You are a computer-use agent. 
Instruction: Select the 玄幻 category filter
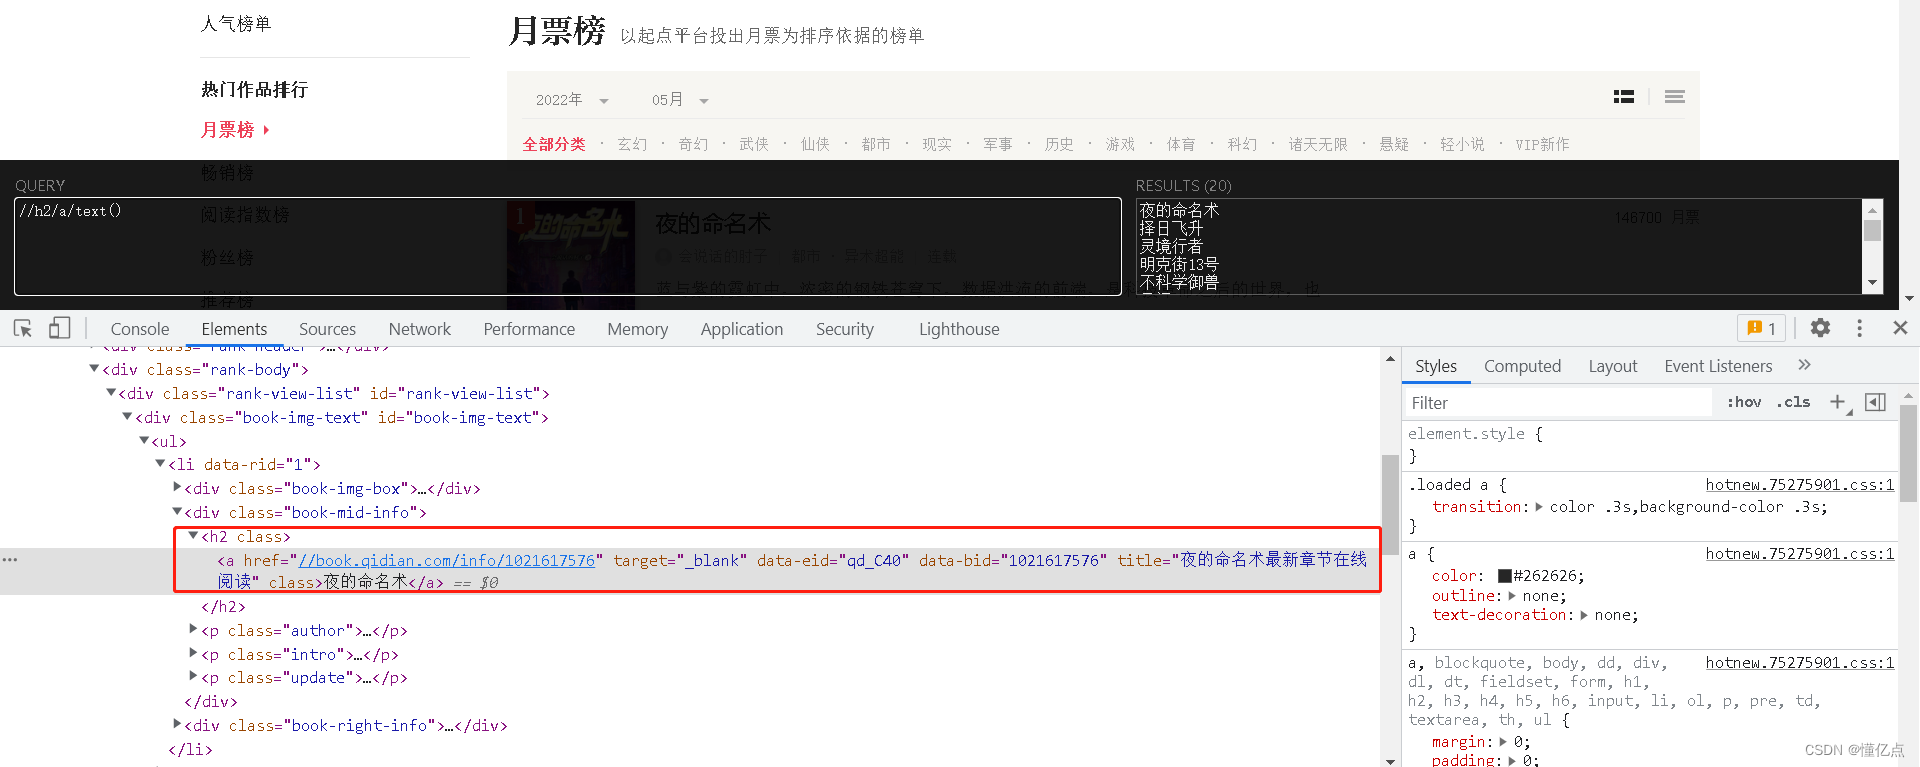pos(632,144)
